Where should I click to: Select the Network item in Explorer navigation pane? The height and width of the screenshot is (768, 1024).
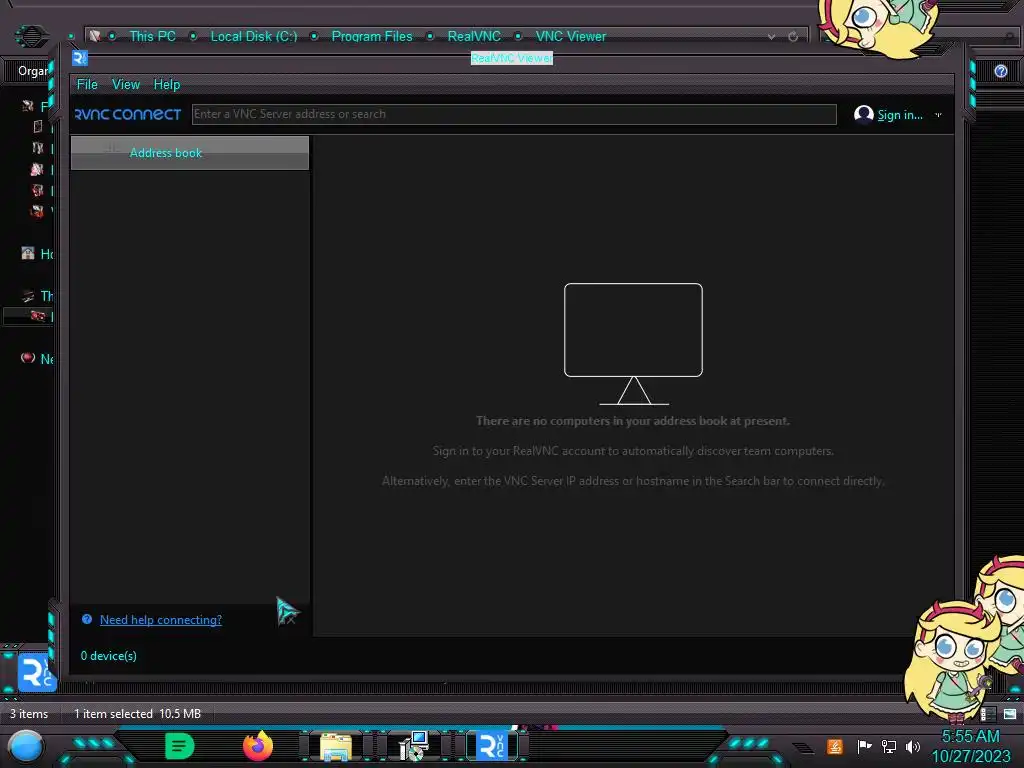37,359
